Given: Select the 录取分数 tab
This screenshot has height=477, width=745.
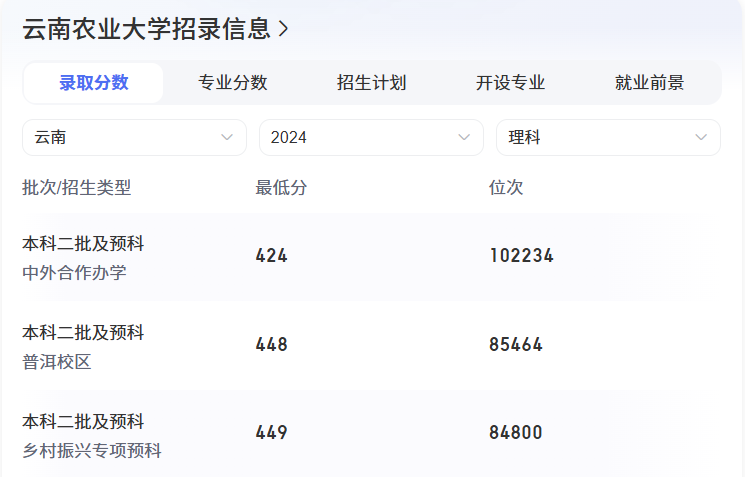Looking at the screenshot, I should [94, 83].
